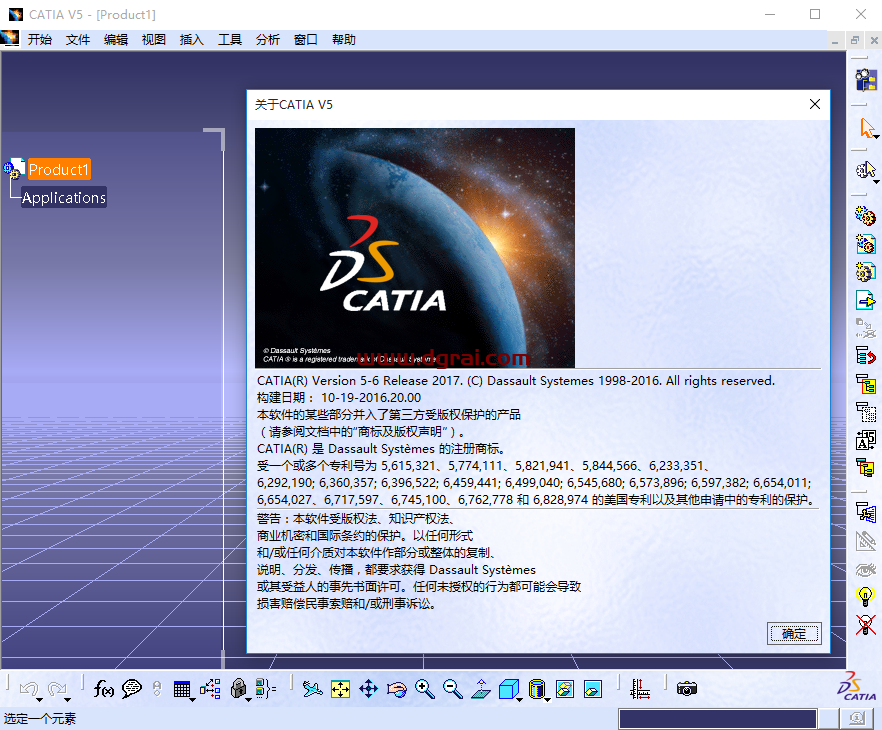Viewport: 882px width, 730px height.
Task: Click the New Component gears icon
Action: coord(866,216)
